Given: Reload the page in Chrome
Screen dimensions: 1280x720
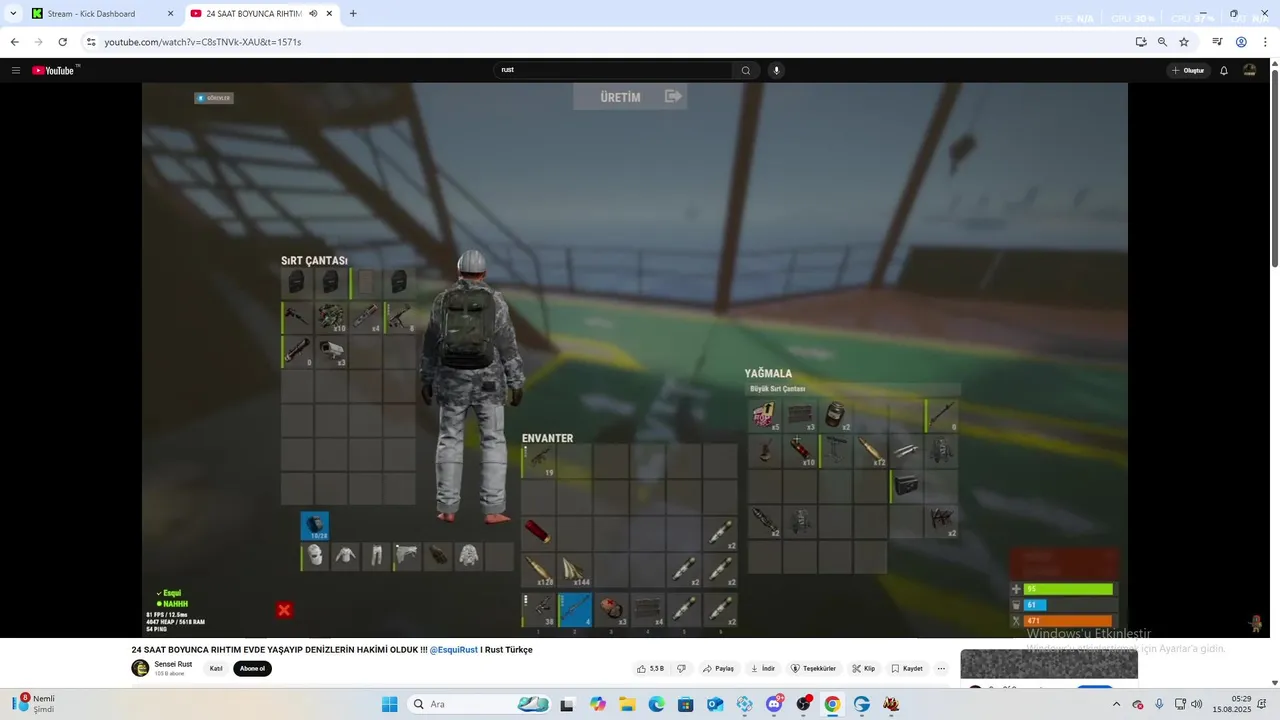Looking at the screenshot, I should pyautogui.click(x=62, y=42).
